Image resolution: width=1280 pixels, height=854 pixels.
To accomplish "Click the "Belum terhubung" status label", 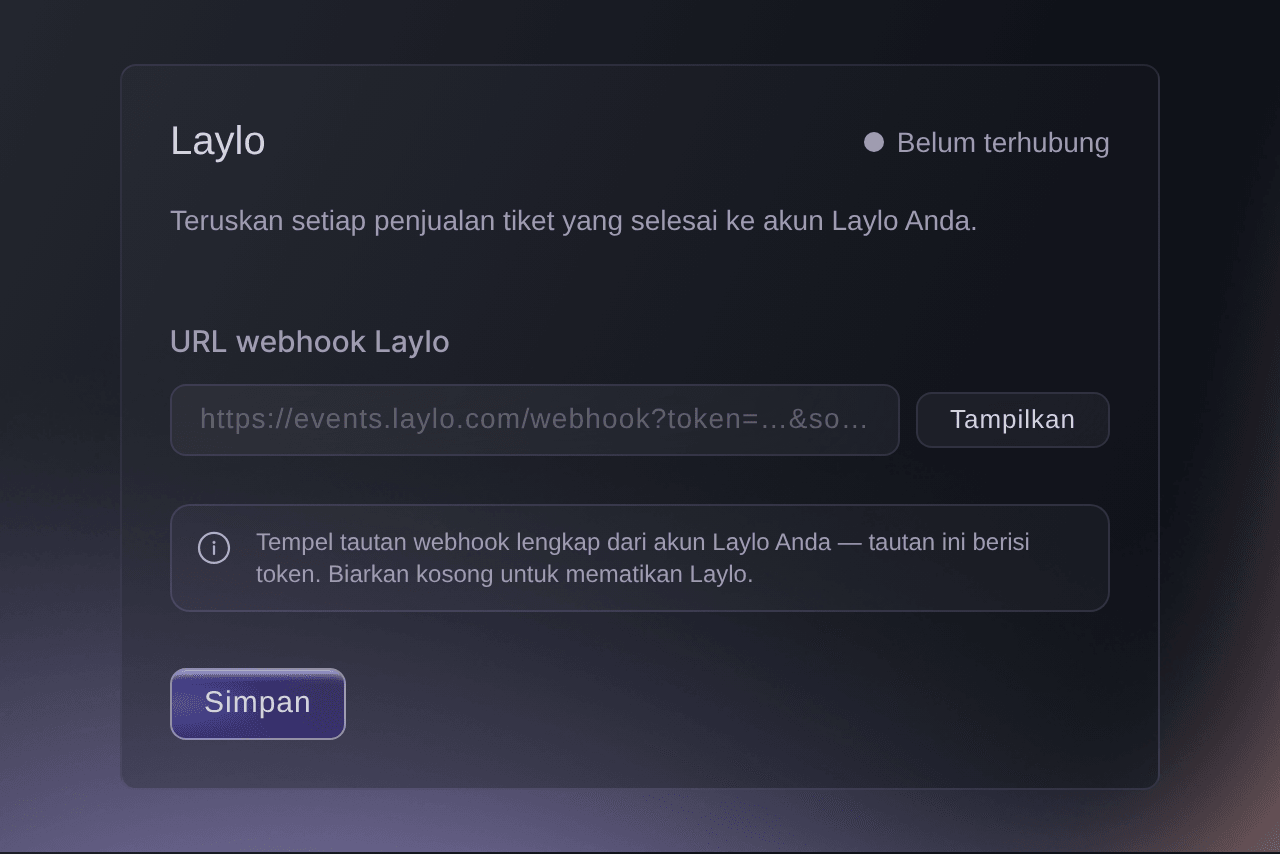I will coord(1003,143).
